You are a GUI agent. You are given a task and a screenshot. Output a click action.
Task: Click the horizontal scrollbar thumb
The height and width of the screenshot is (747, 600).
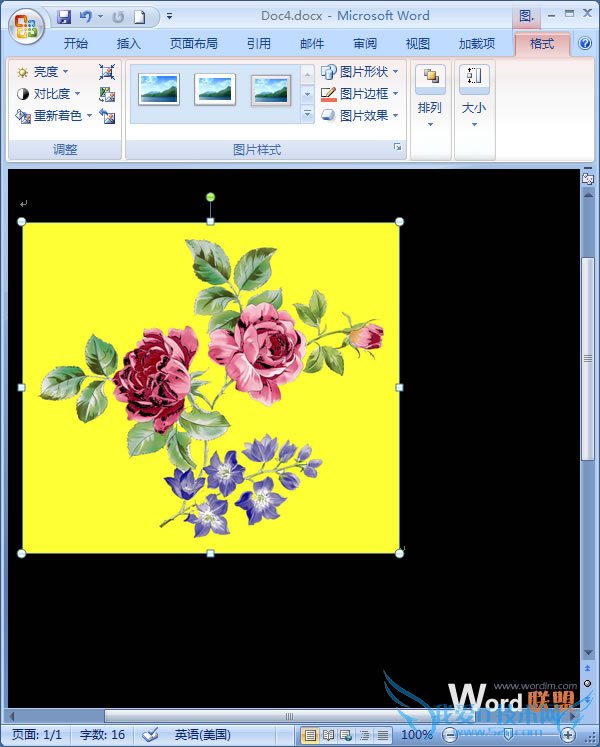[x=289, y=716]
